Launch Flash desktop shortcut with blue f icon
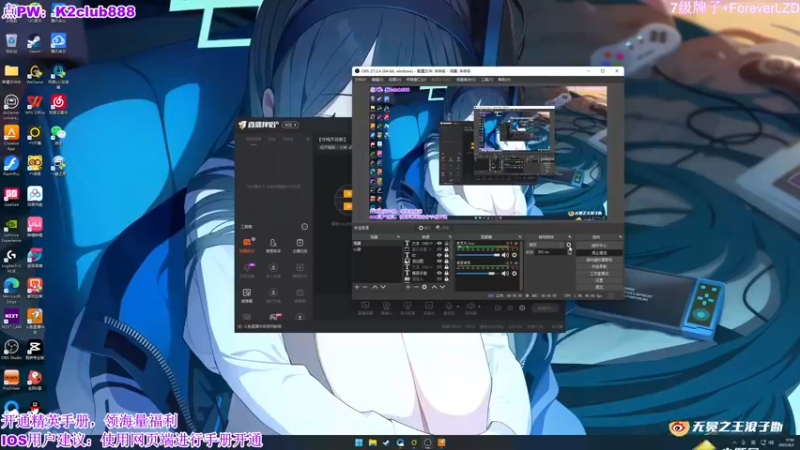800x450 pixels. click(x=11, y=166)
